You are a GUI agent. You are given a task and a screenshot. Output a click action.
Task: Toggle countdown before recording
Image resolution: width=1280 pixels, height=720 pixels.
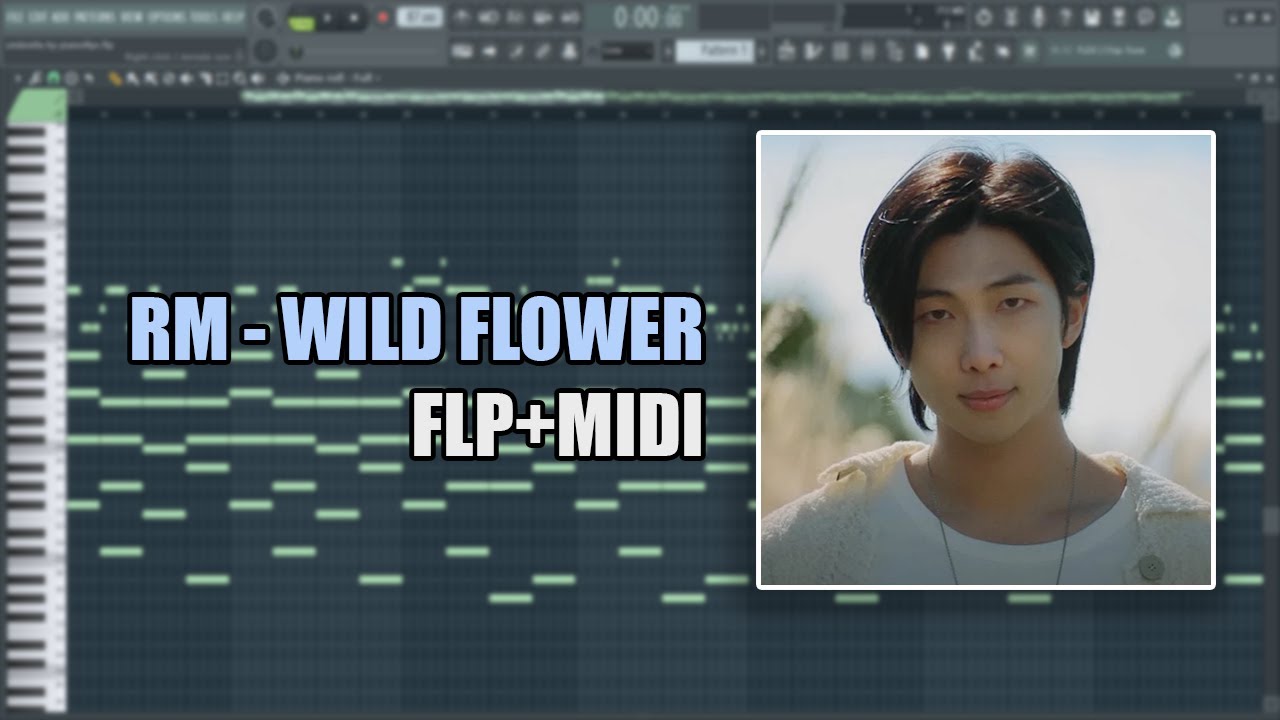tap(515, 17)
